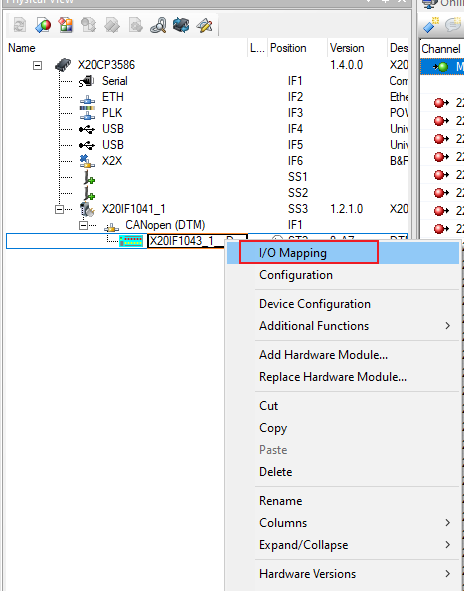Click version 1.2.1.0 cell
464x591 pixels.
pos(346,209)
